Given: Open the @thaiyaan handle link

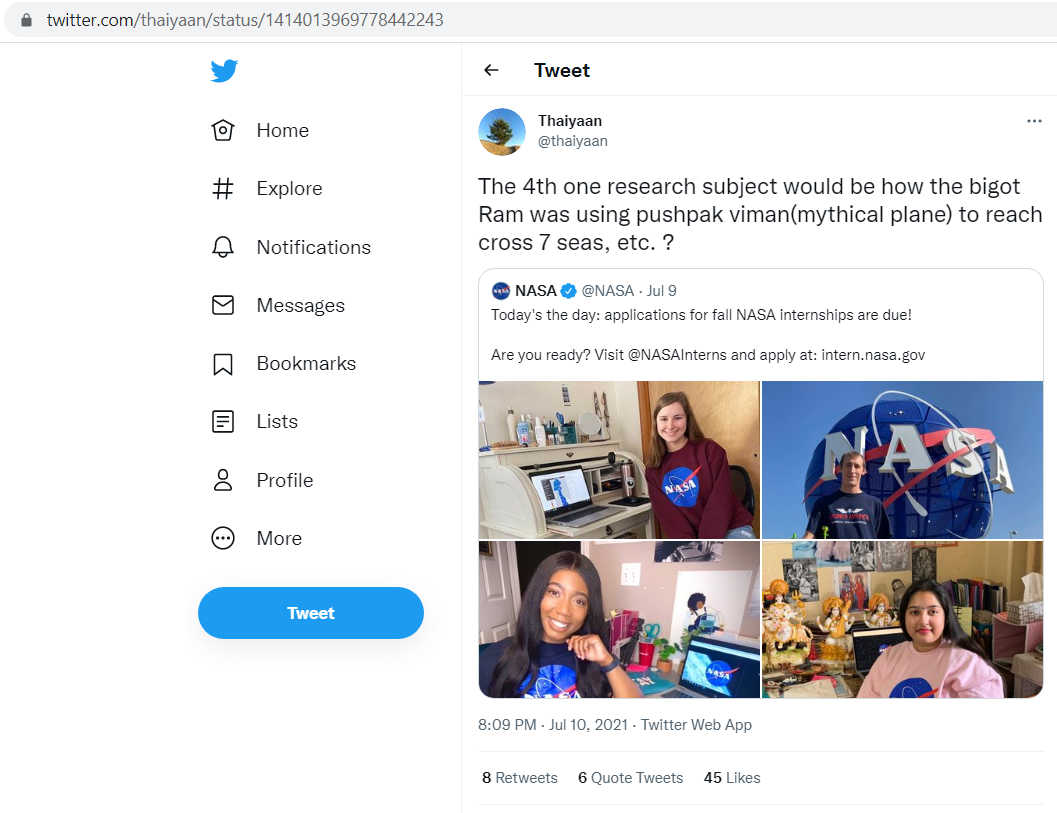Looking at the screenshot, I should 572,141.
